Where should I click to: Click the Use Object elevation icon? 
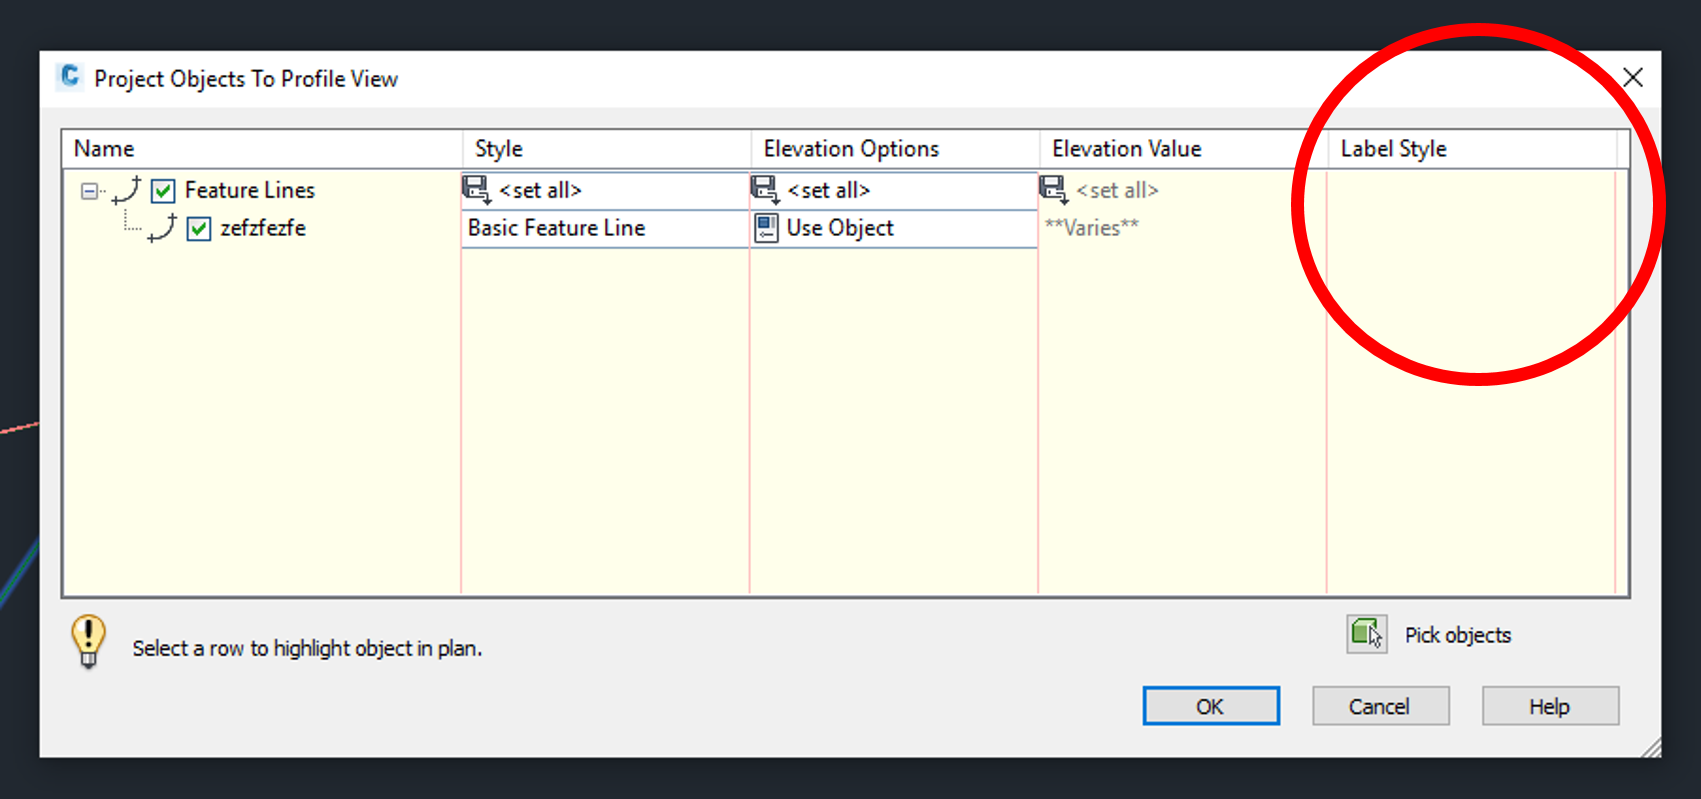pyautogui.click(x=766, y=228)
